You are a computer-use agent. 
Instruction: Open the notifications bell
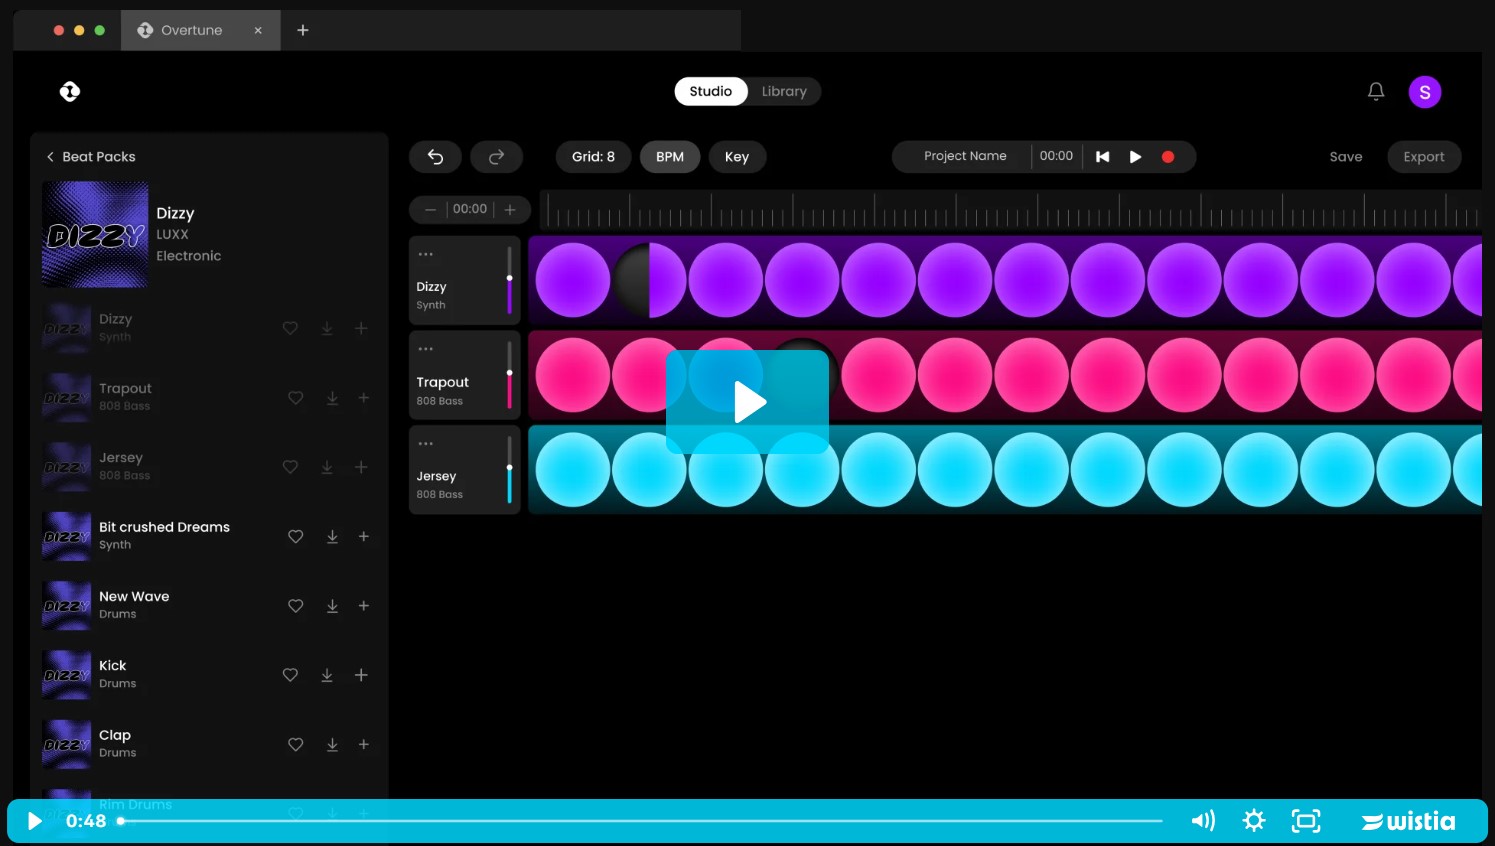point(1376,92)
